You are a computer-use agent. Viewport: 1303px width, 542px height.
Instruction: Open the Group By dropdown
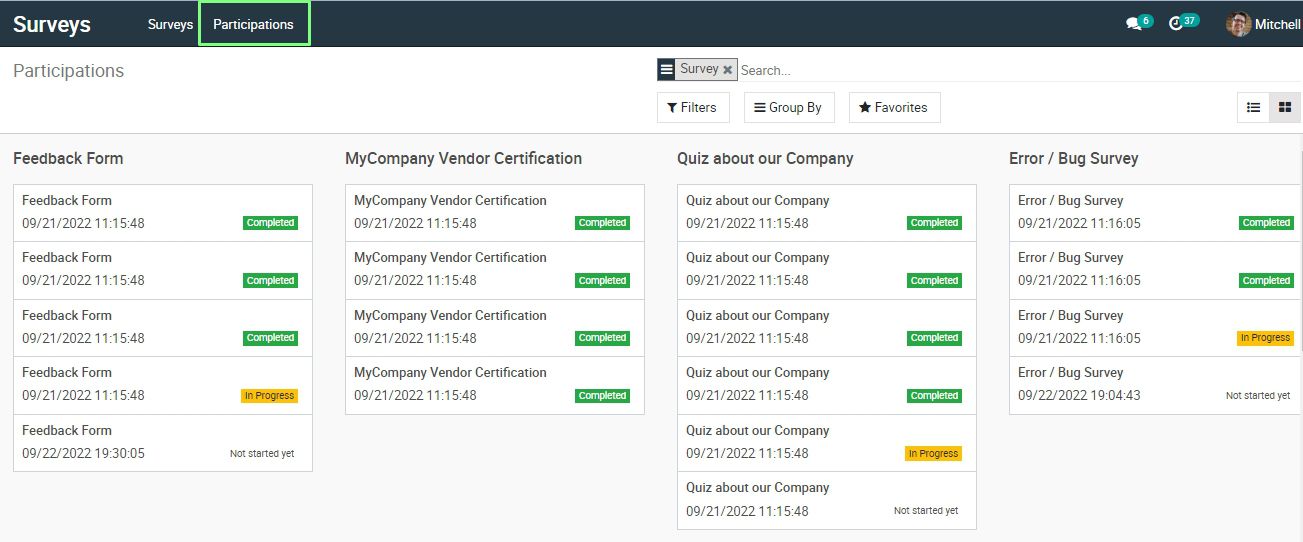pyautogui.click(x=788, y=107)
